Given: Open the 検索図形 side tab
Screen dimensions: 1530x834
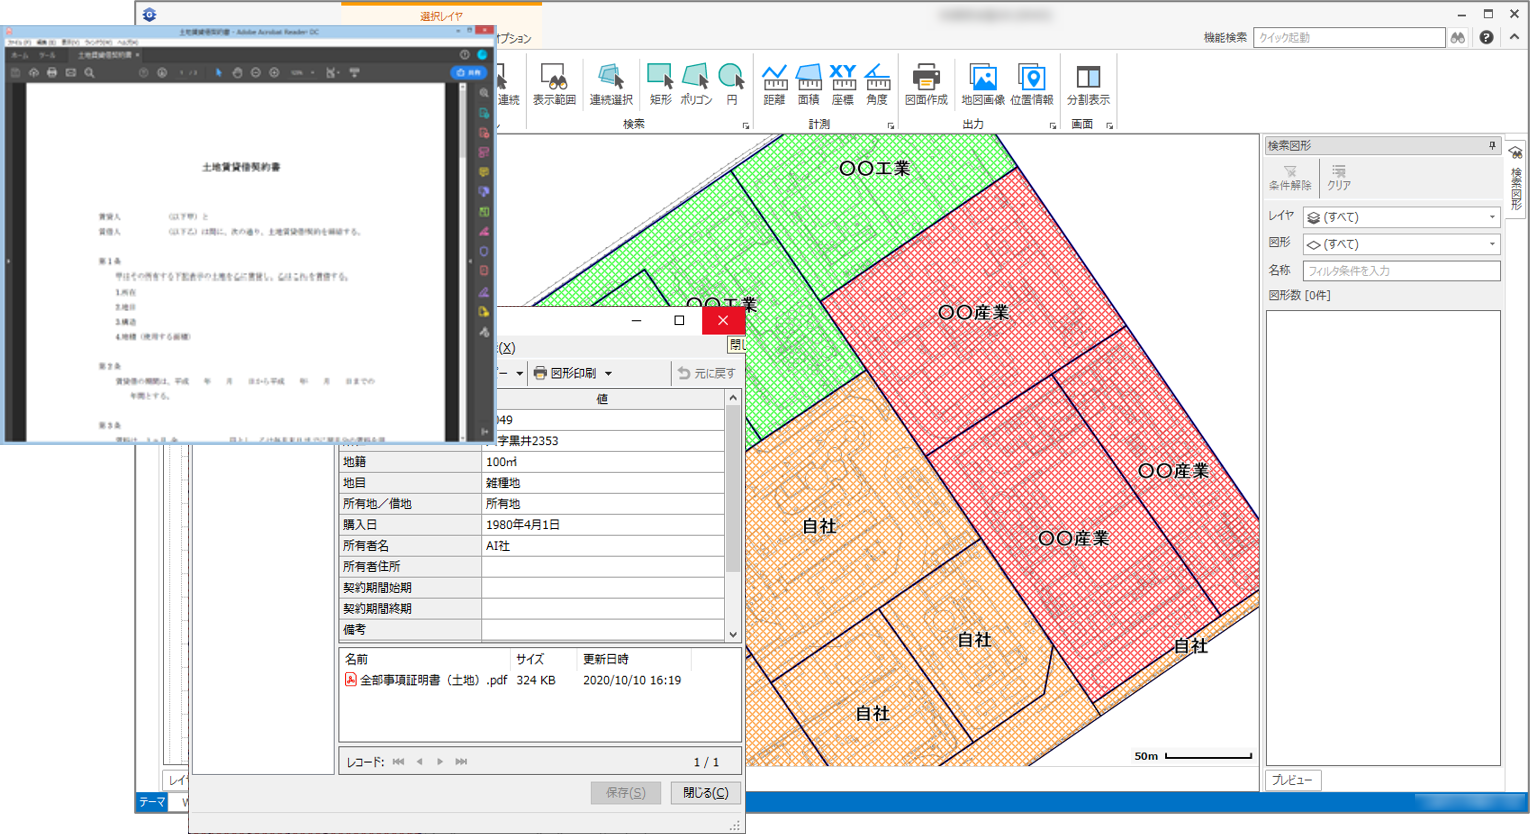Looking at the screenshot, I should tap(1516, 177).
